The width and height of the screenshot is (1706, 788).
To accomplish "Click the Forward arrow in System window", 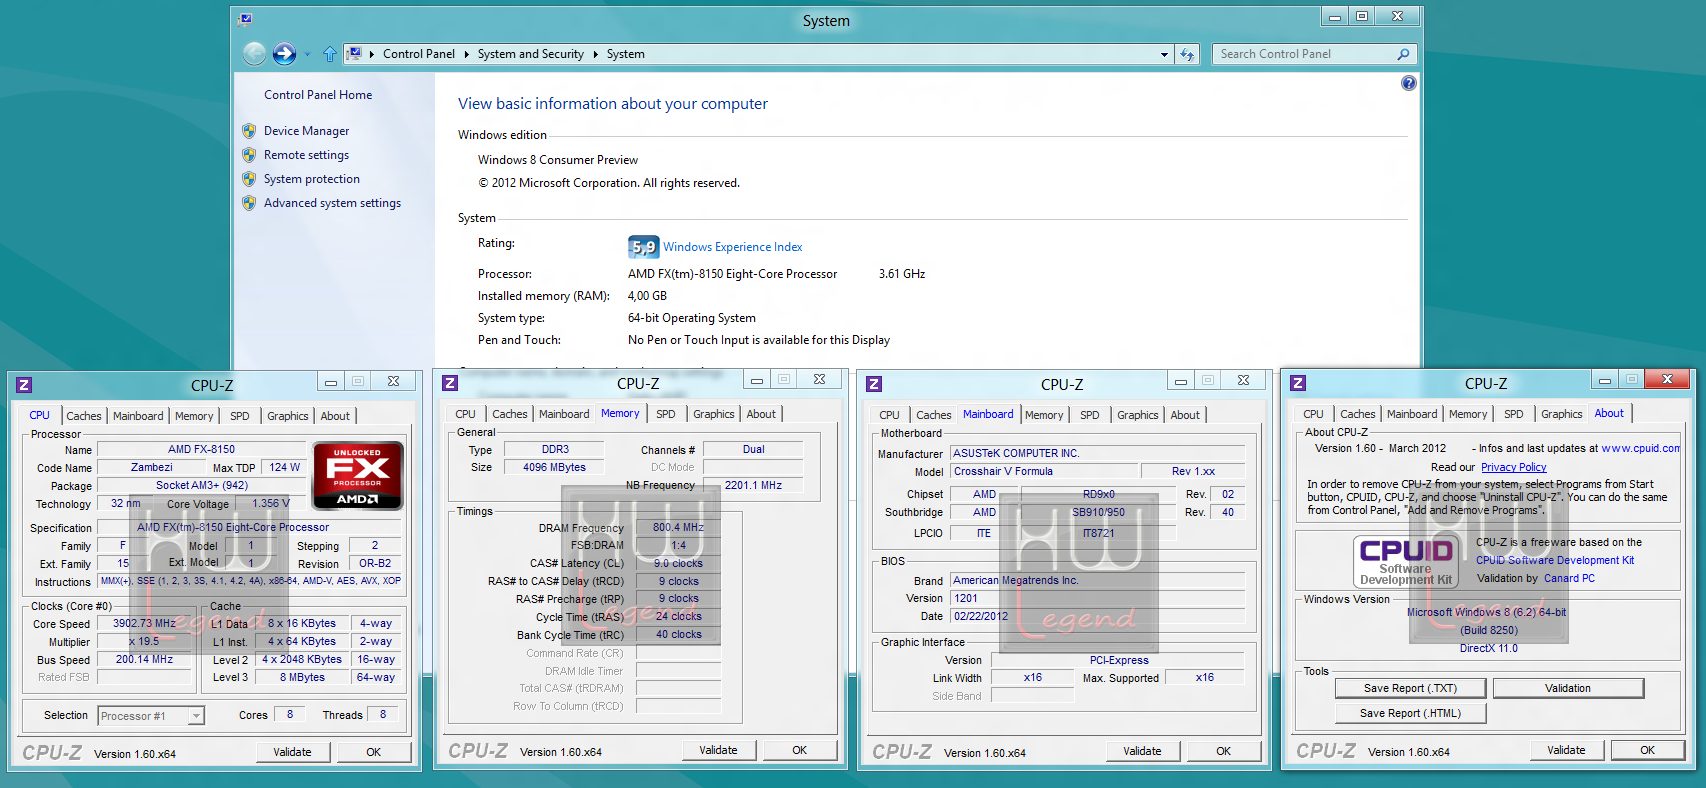I will [x=285, y=54].
